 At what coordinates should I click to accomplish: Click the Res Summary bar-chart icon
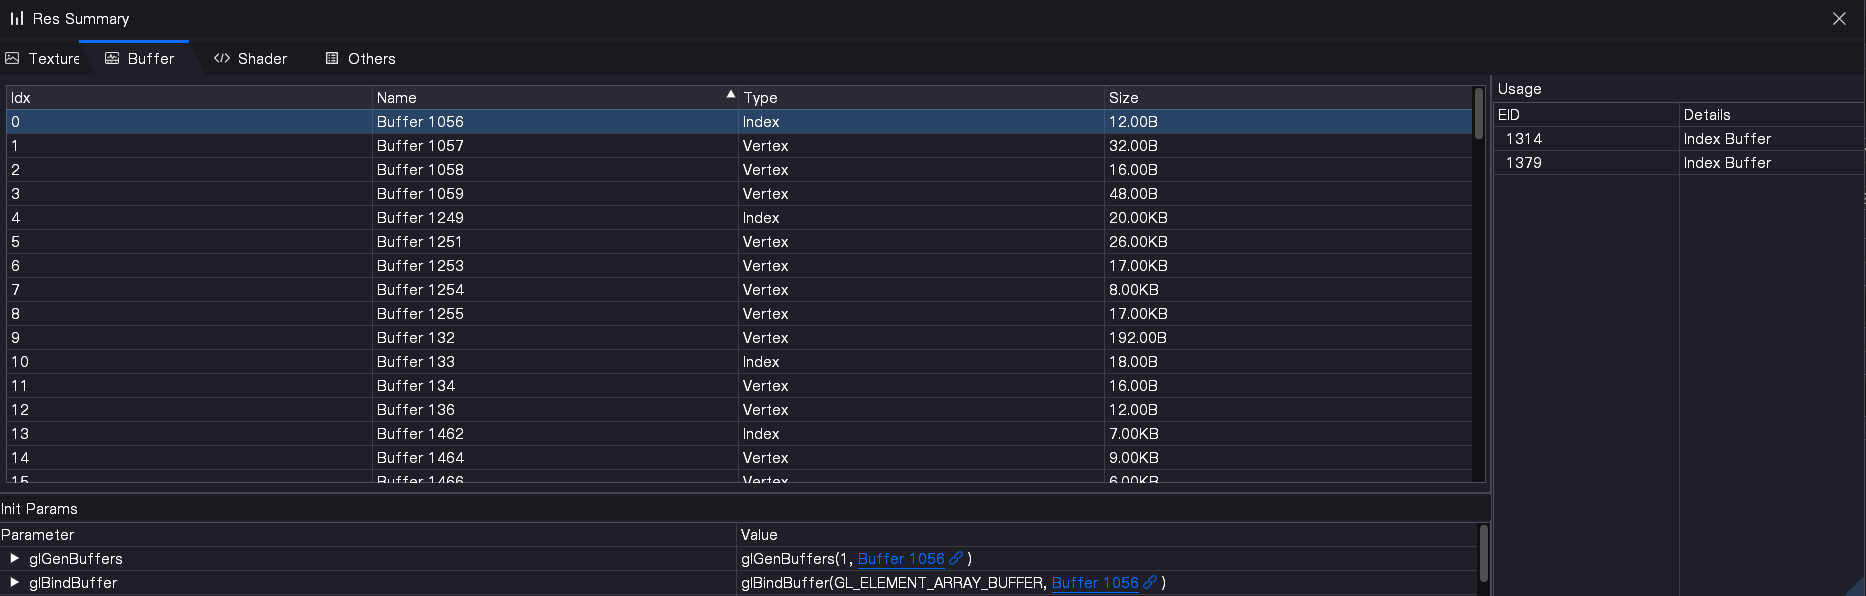(x=17, y=18)
